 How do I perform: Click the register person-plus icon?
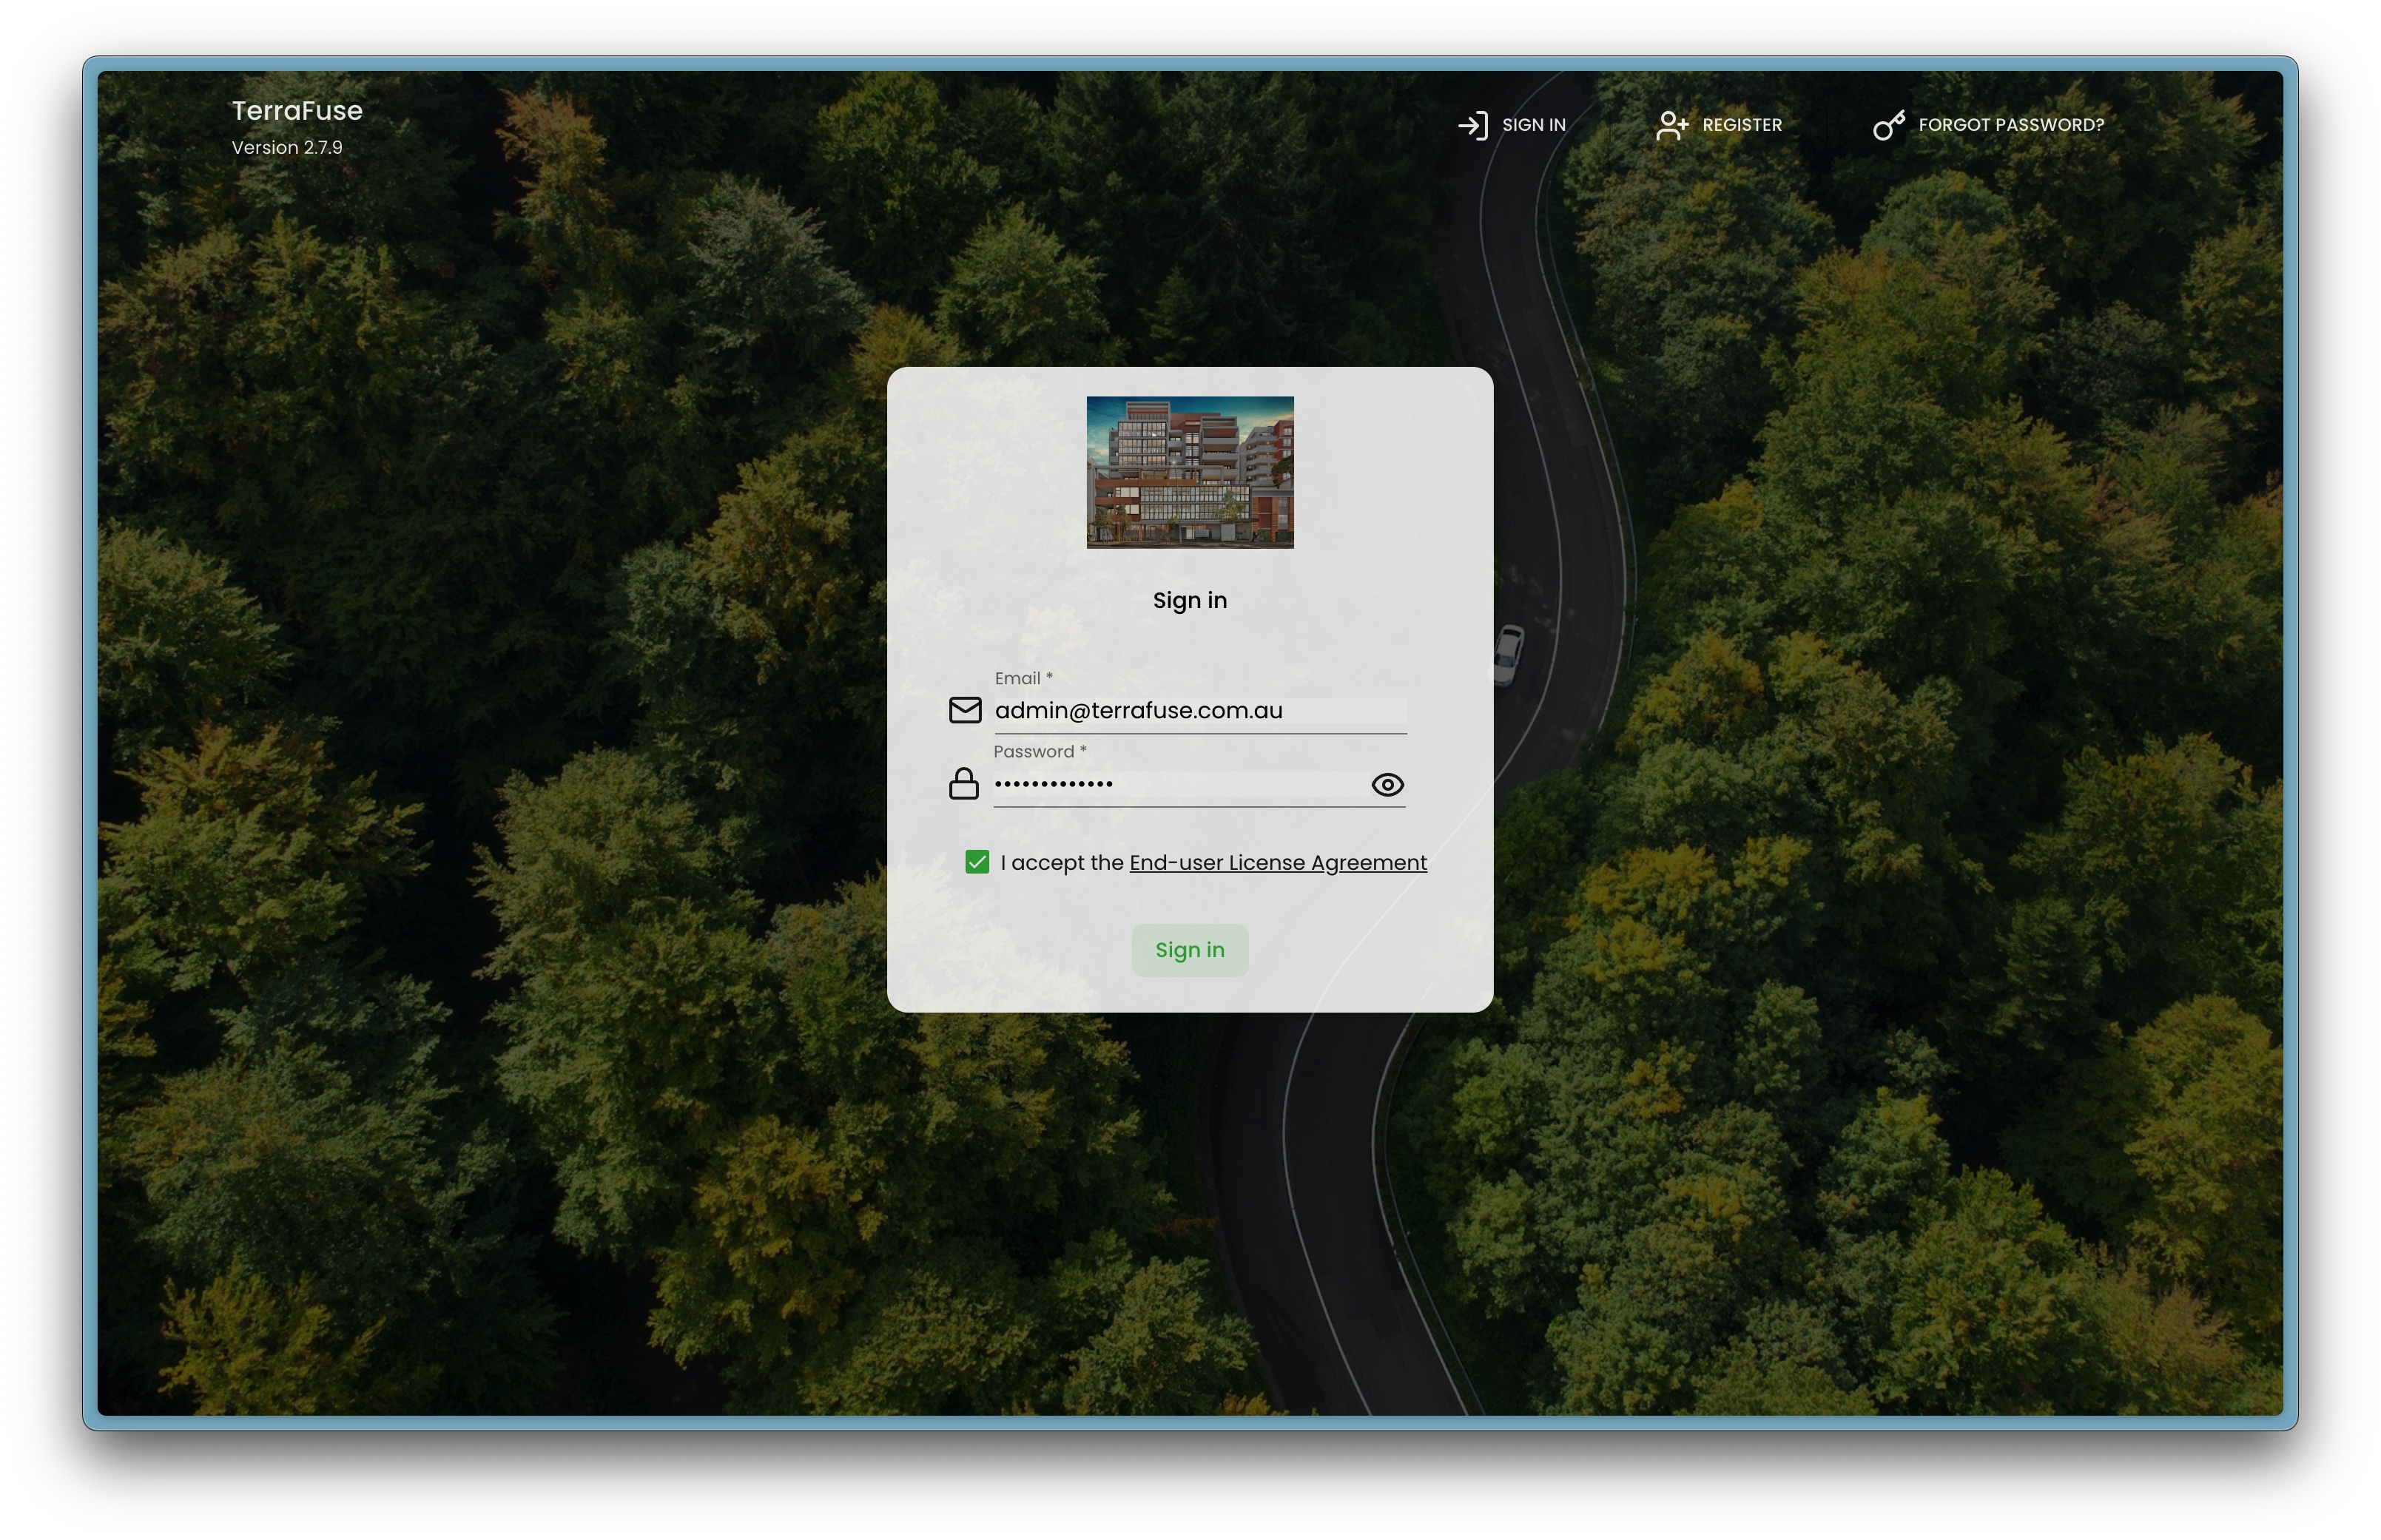(1672, 124)
